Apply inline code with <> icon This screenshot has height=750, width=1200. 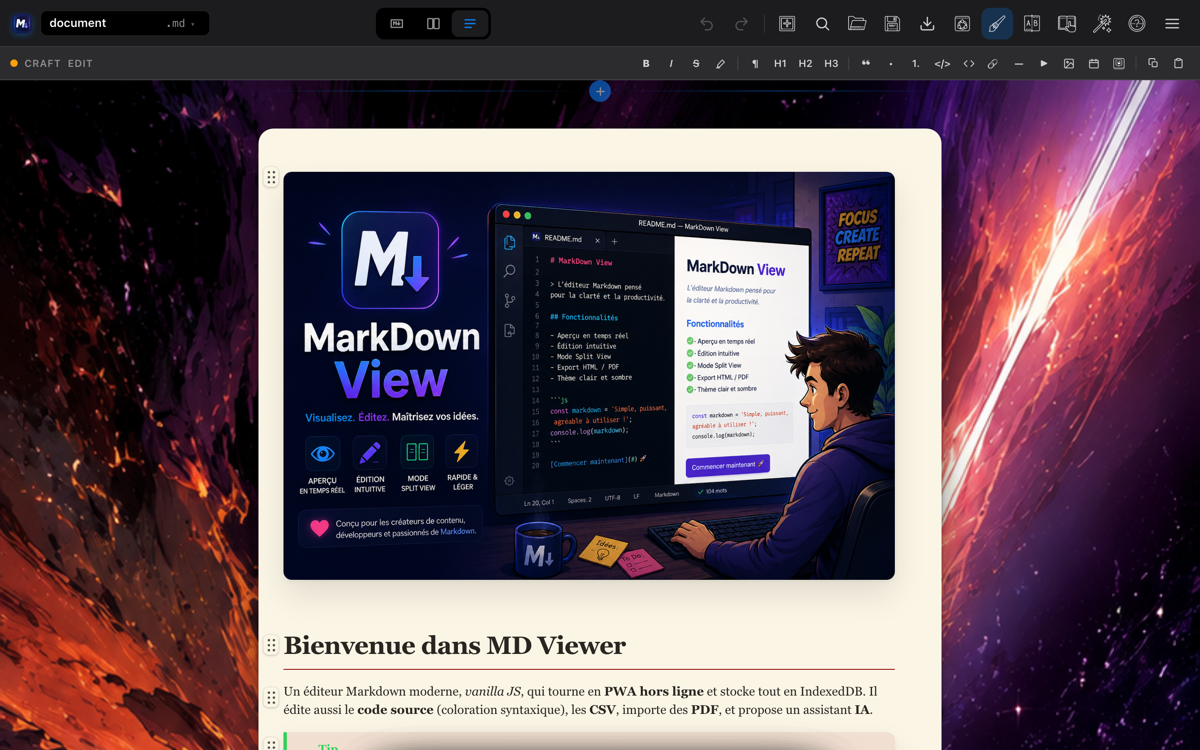[969, 63]
